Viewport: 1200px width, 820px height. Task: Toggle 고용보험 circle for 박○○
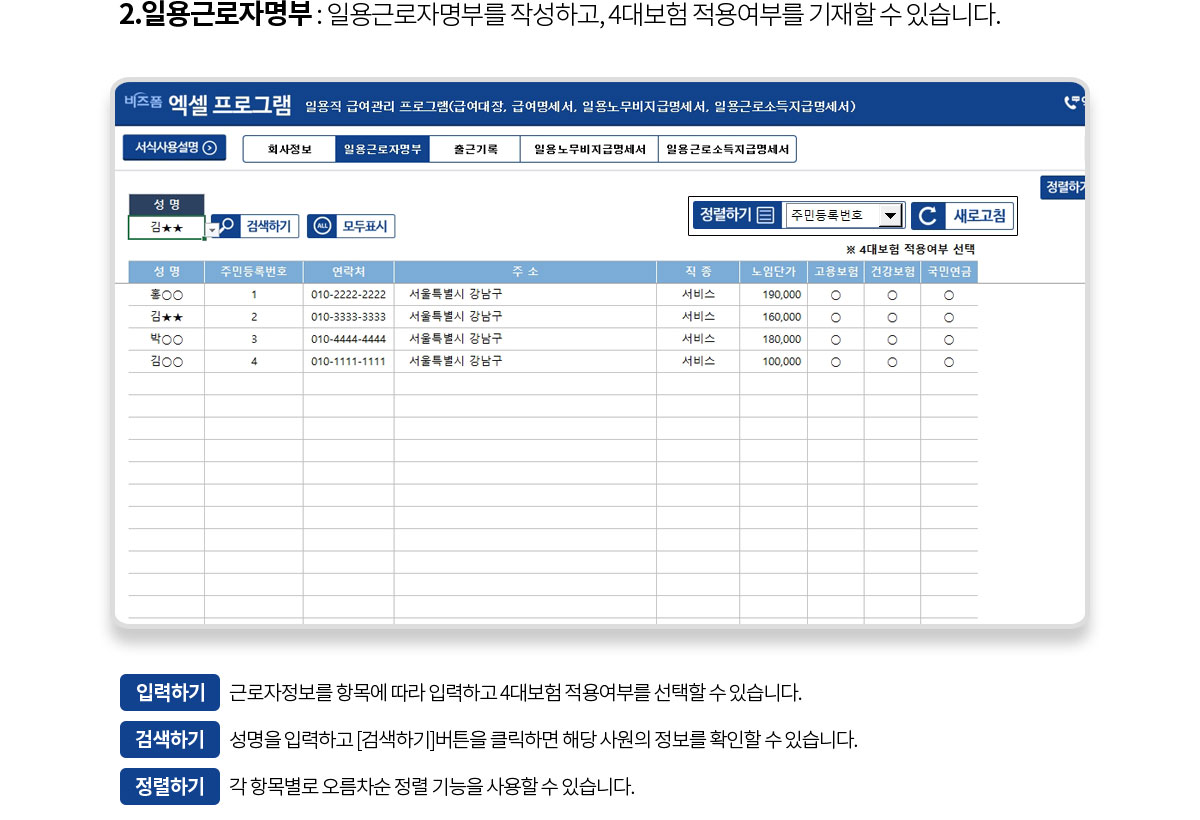(x=835, y=339)
